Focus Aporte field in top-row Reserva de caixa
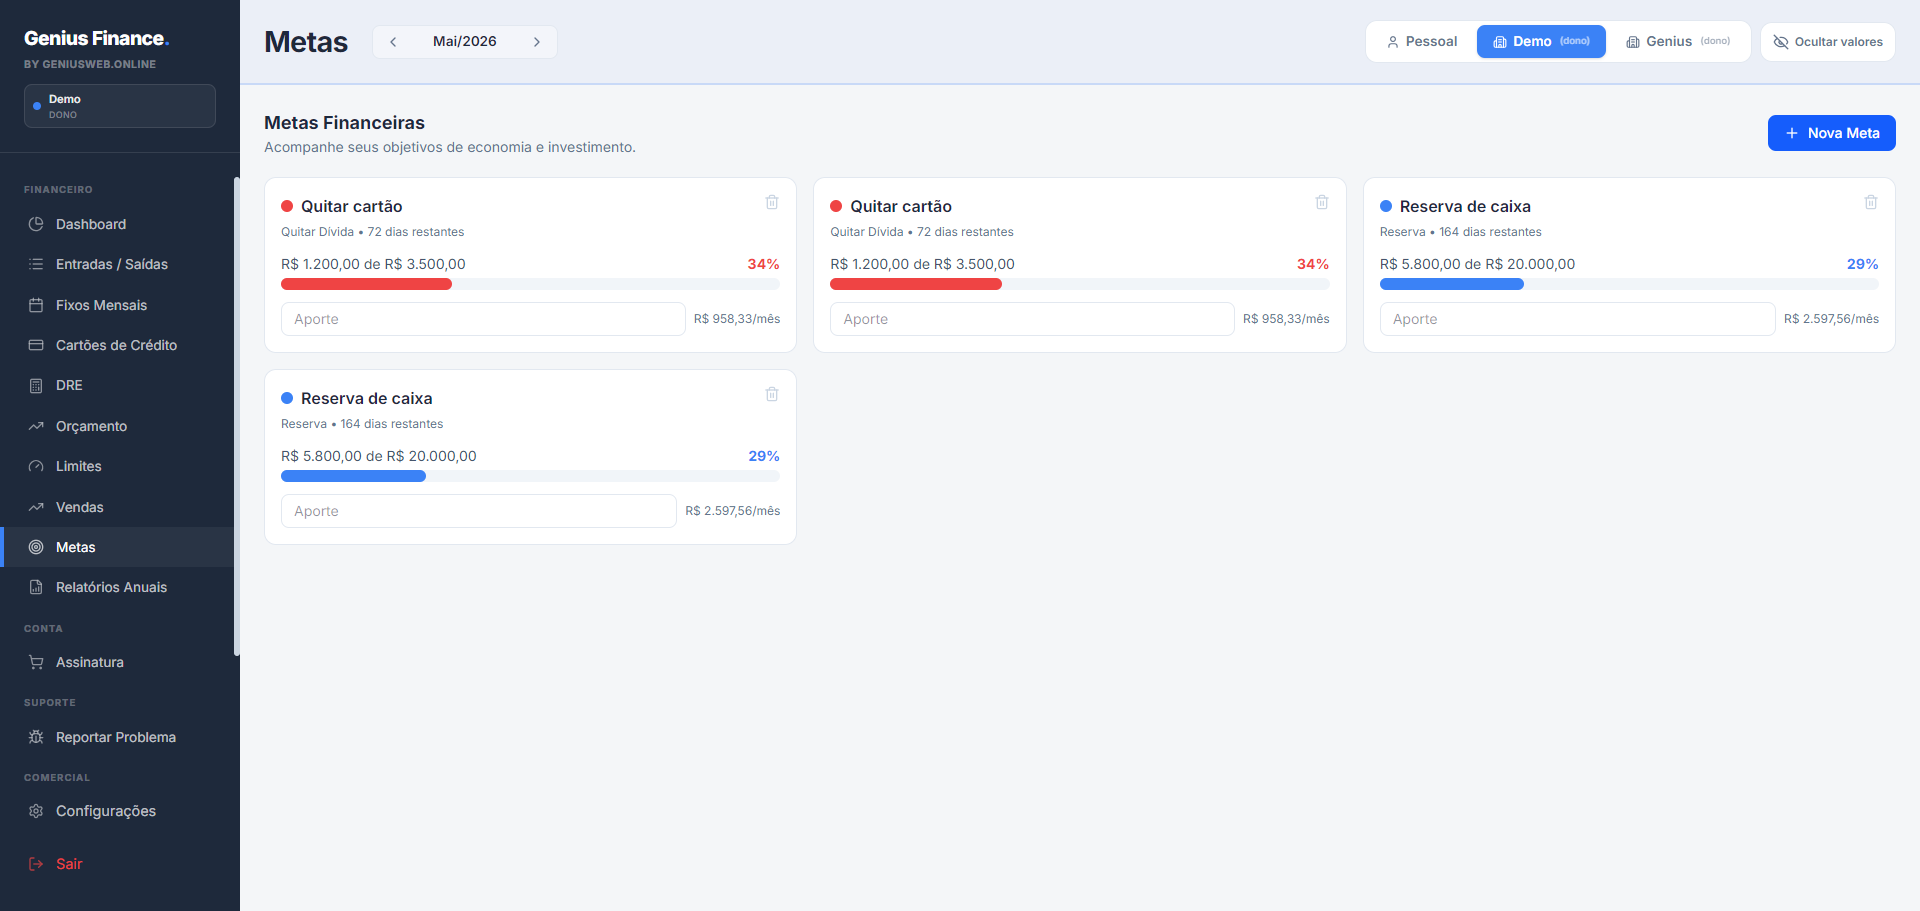The width and height of the screenshot is (1920, 911). (1577, 319)
